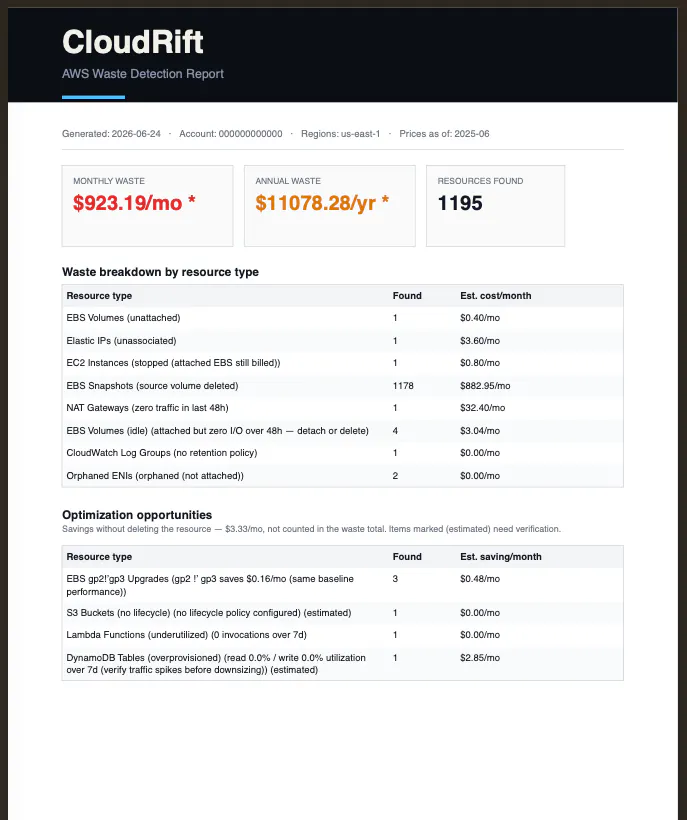
Task: Click the 'S3 Buckets (no lifecycle)' row
Action: [x=342, y=613]
